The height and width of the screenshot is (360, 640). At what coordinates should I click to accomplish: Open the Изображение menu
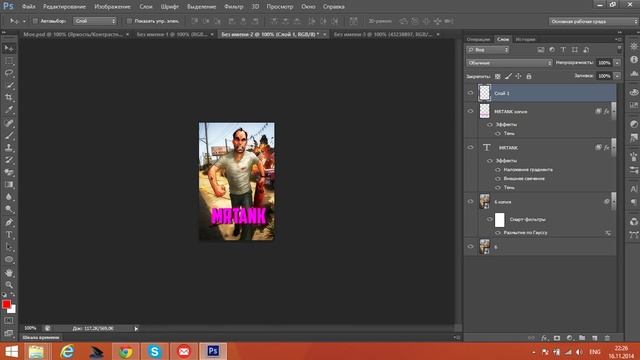(112, 7)
